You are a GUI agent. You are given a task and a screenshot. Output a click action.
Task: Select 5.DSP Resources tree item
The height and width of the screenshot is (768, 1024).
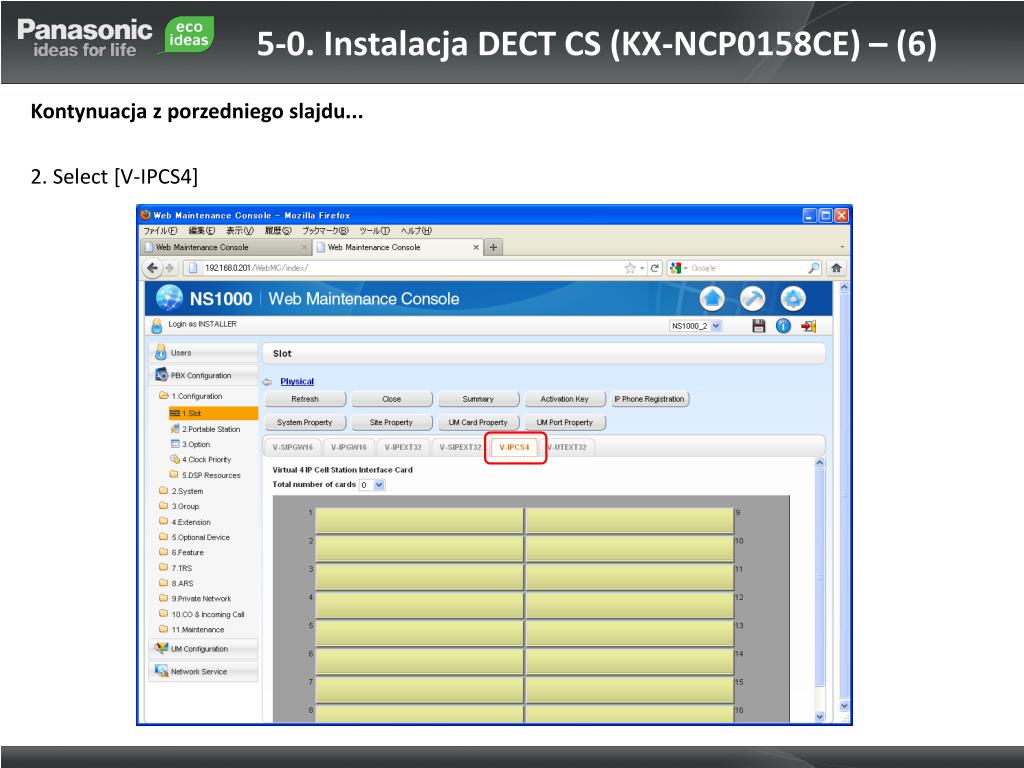[x=205, y=475]
